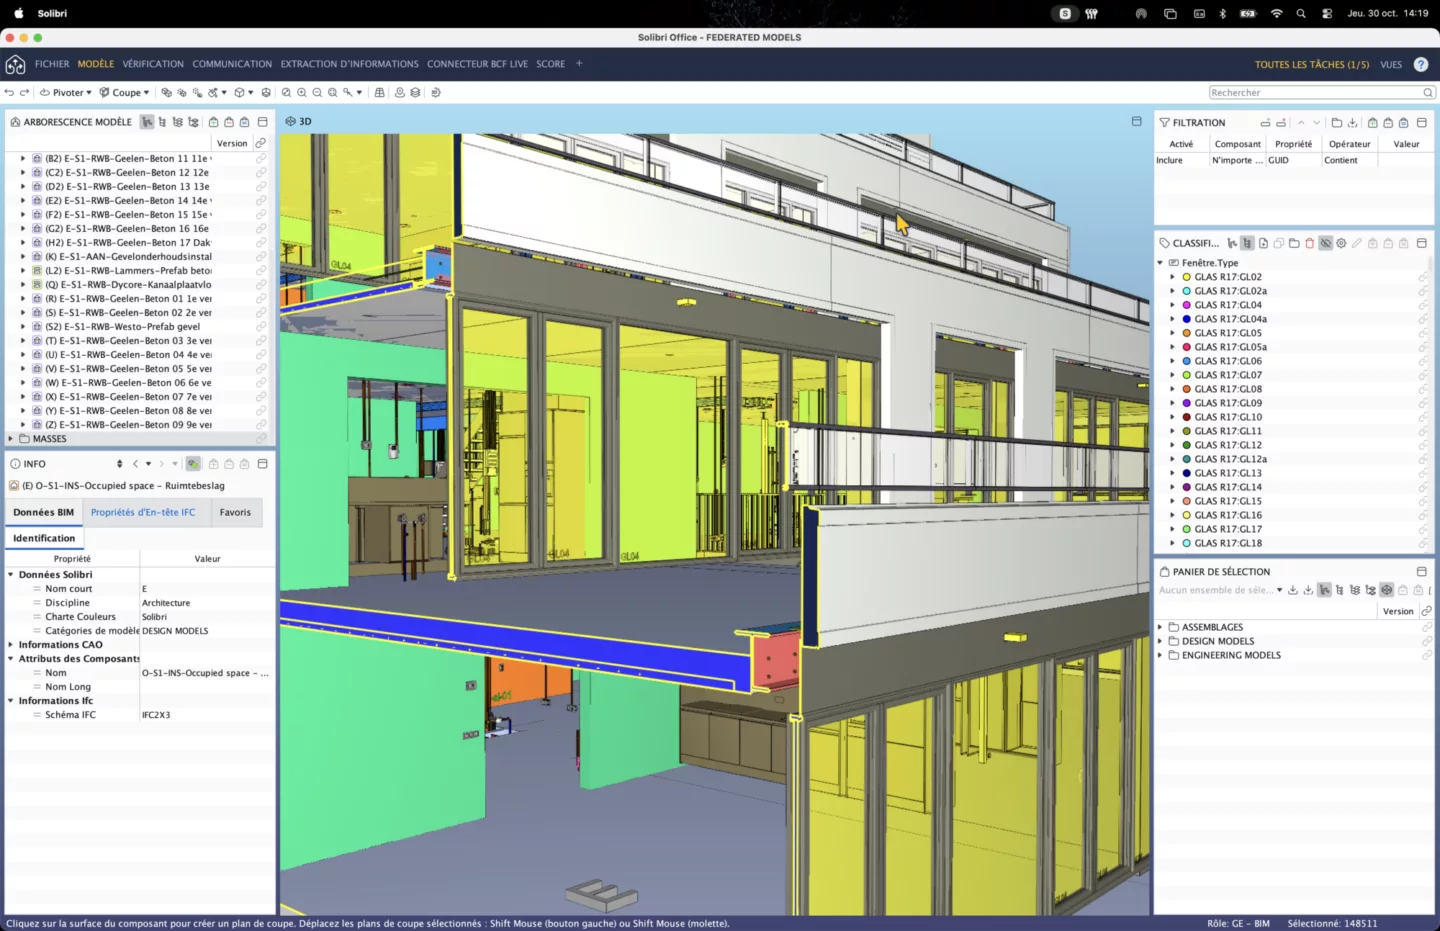This screenshot has width=1440, height=931.
Task: Click TOUTES LES TÂCHES (1/5) link
Action: pos(1312,64)
